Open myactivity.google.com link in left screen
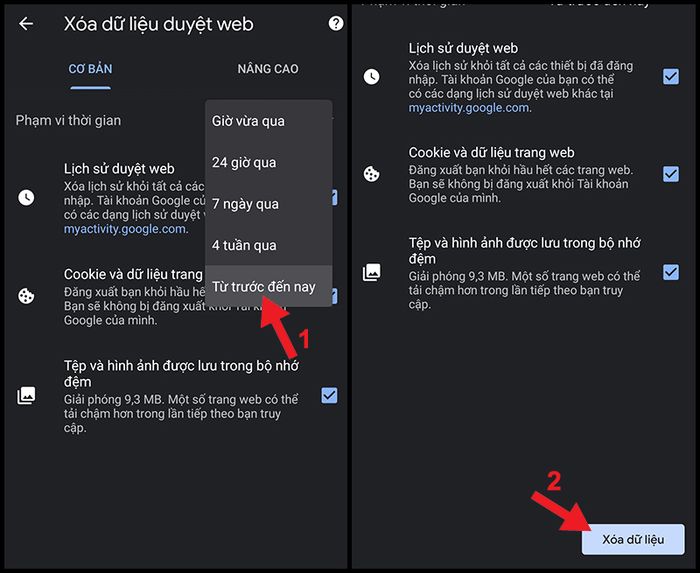700x573 pixels. click(125, 229)
